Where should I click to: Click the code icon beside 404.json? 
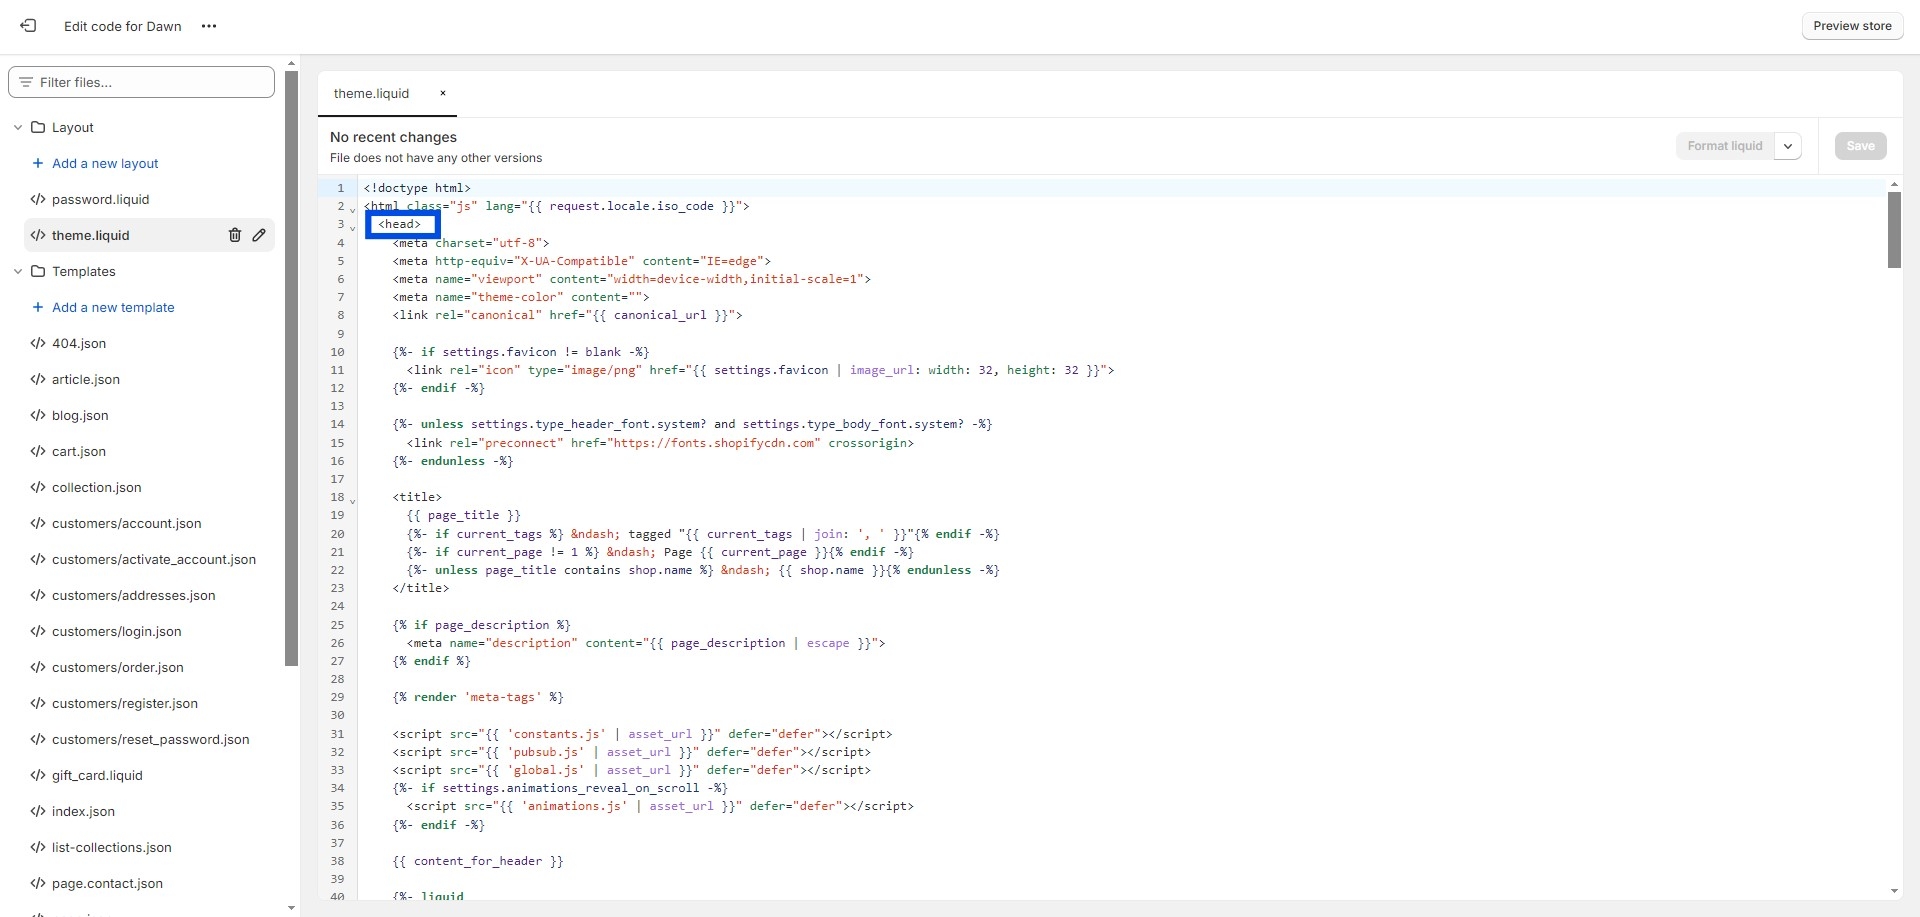click(38, 343)
